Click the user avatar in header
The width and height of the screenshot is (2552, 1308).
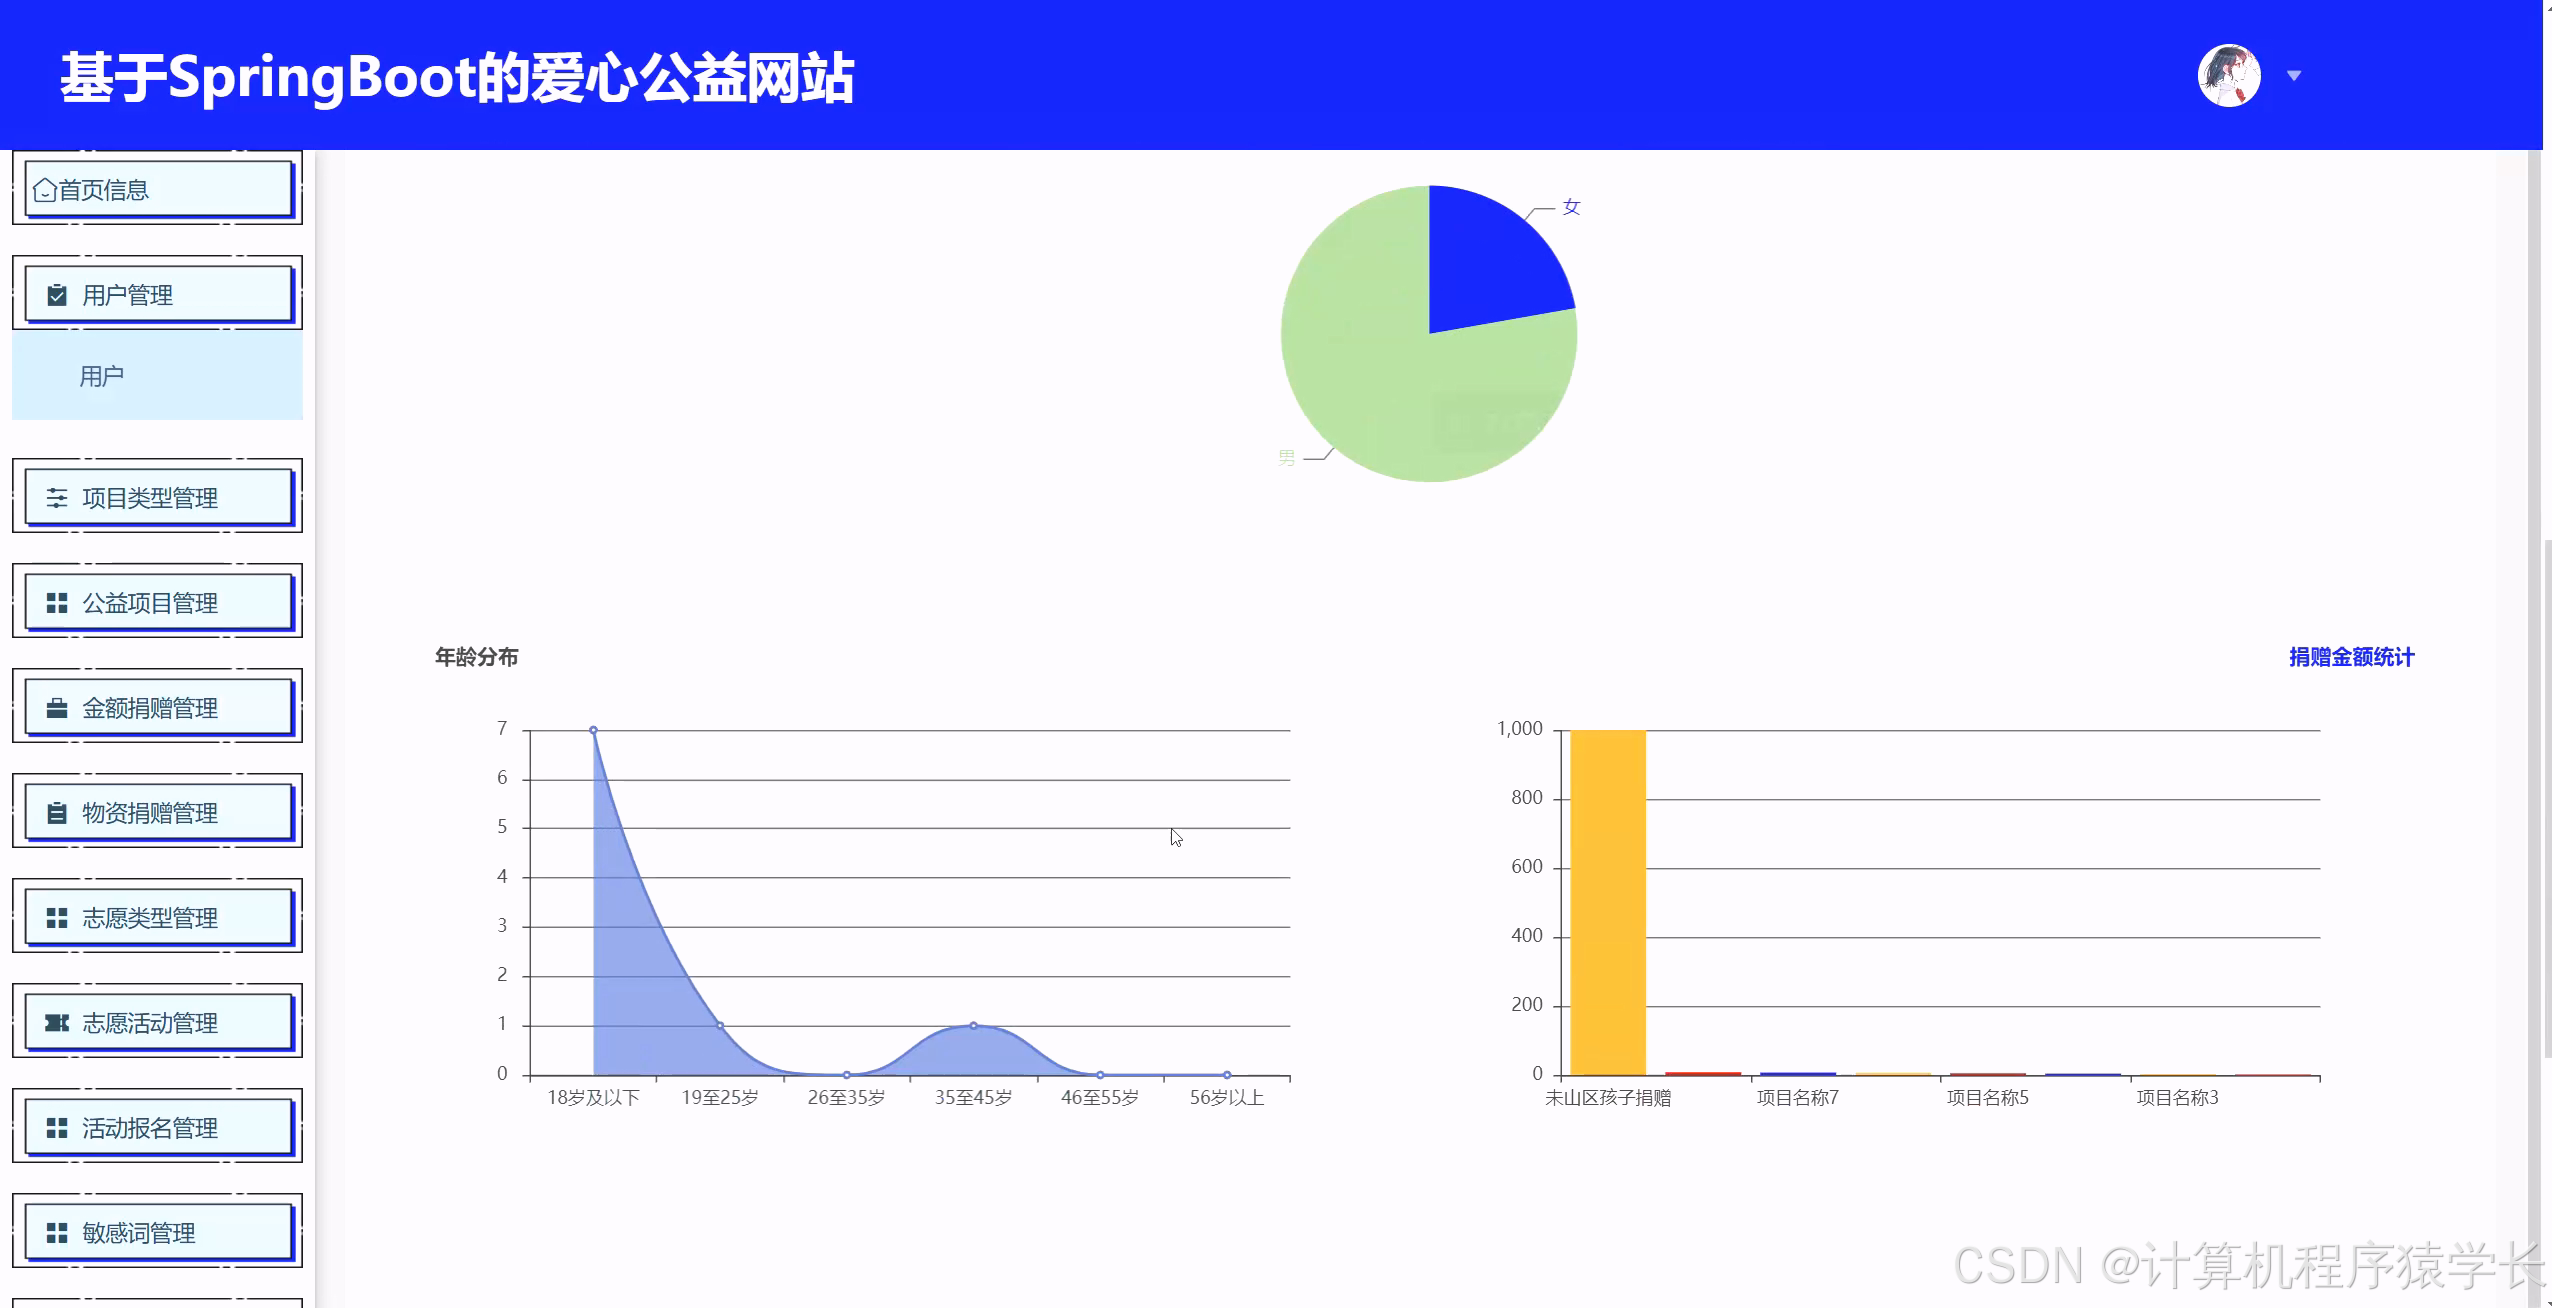tap(2229, 75)
